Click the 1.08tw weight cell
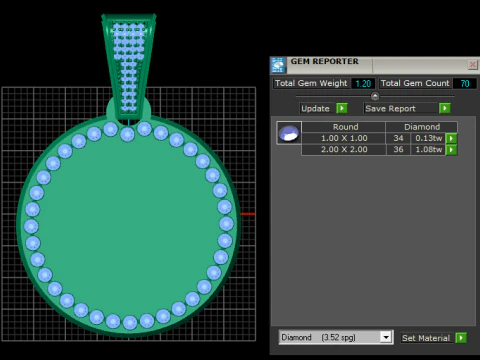 tap(428, 150)
